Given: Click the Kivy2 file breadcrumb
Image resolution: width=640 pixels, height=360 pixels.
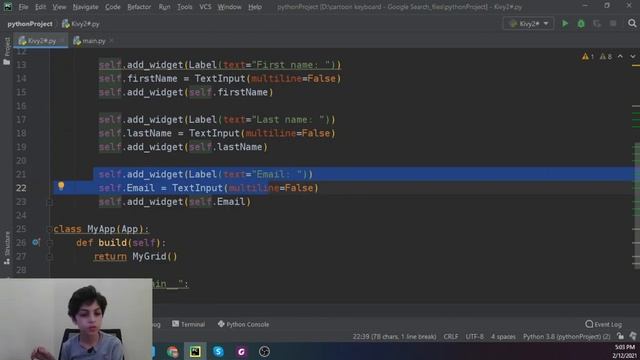Looking at the screenshot, I should pos(81,24).
